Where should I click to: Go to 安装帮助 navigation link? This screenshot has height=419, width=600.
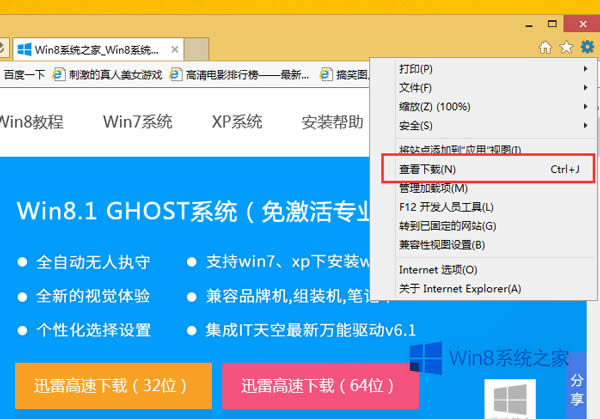pos(333,122)
